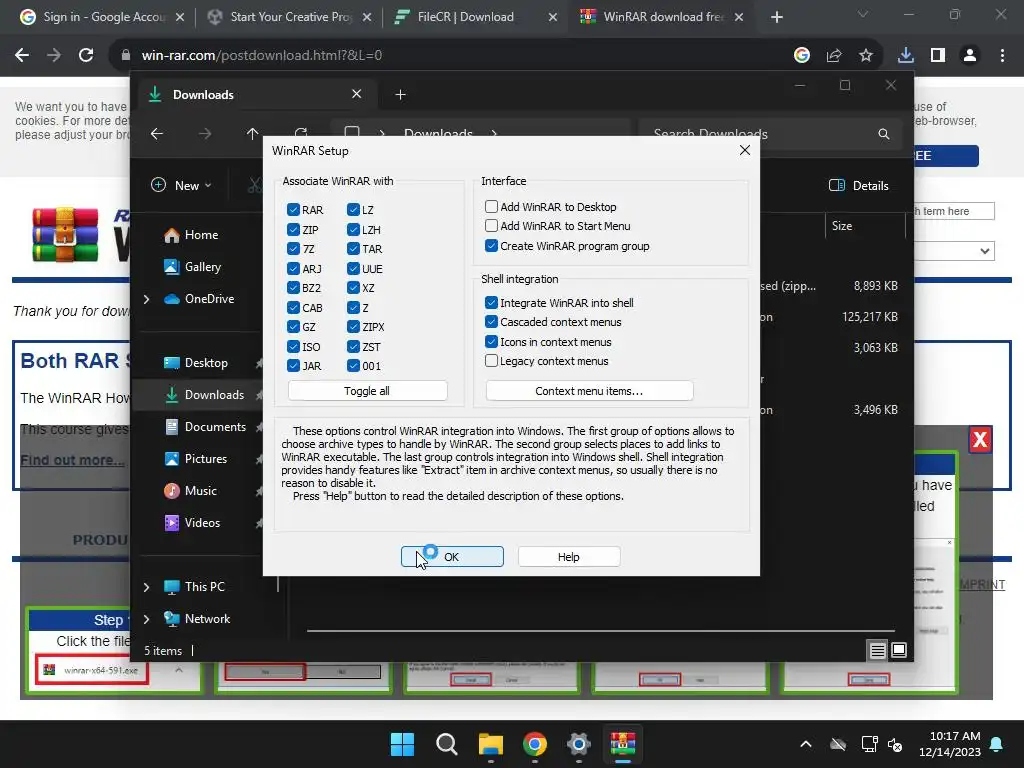Toggle Chrome side panel icon

[x=937, y=56]
